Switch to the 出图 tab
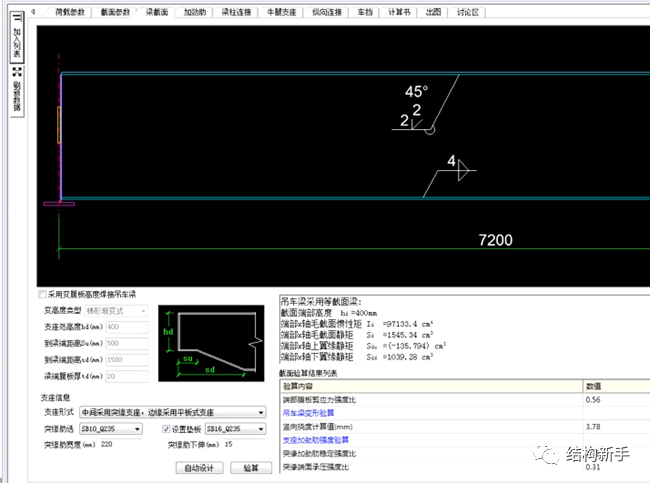Screen dimensions: 650x483 [433, 12]
